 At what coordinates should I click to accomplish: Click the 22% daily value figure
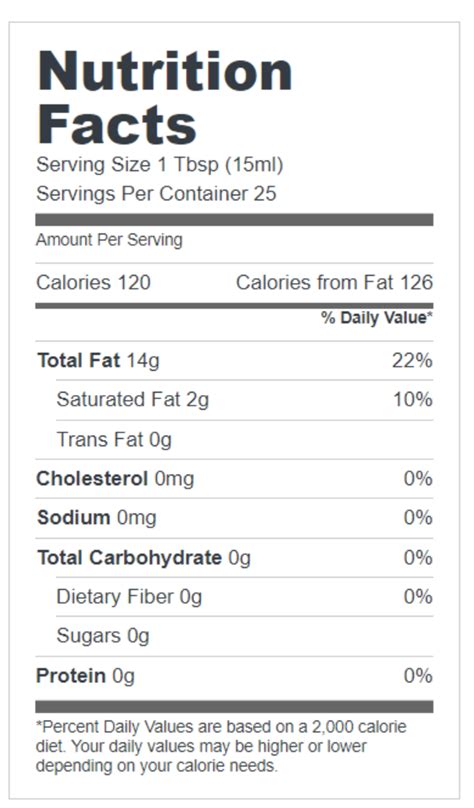[412, 361]
